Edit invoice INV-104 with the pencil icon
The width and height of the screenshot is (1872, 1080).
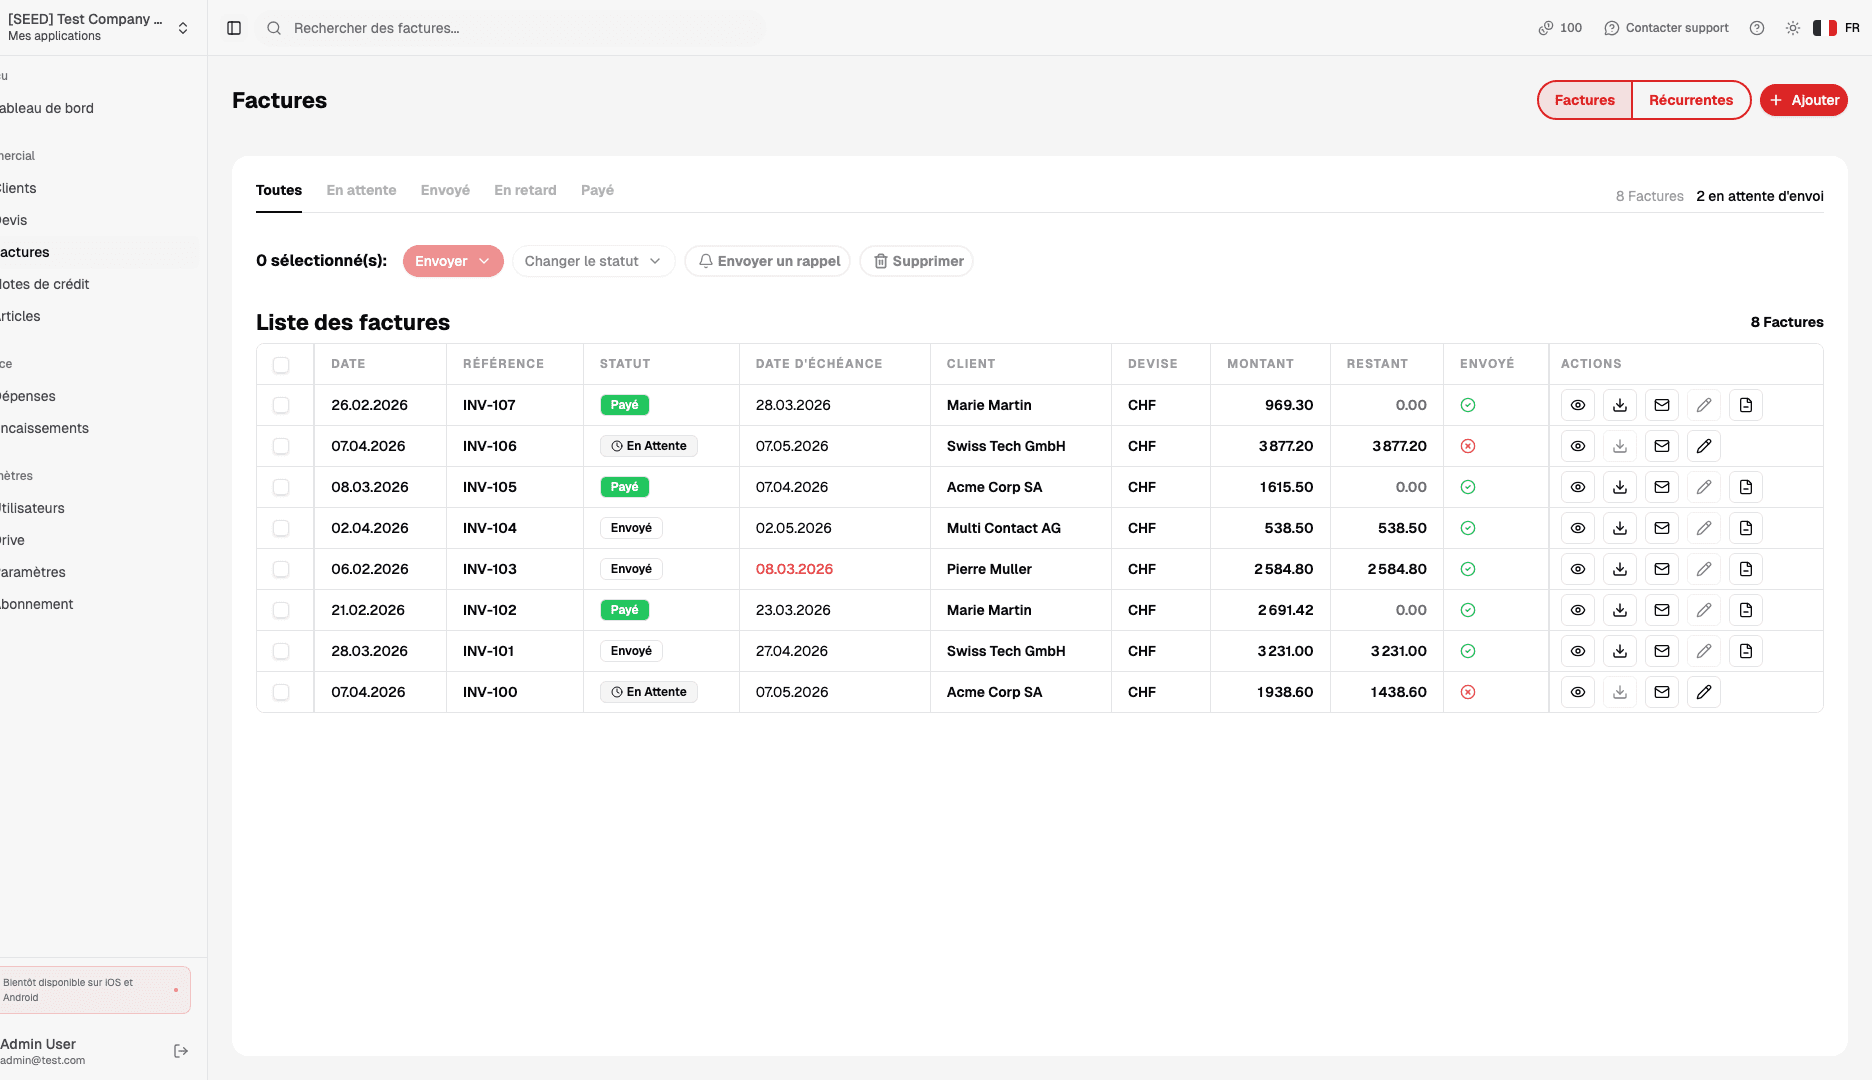tap(1704, 528)
